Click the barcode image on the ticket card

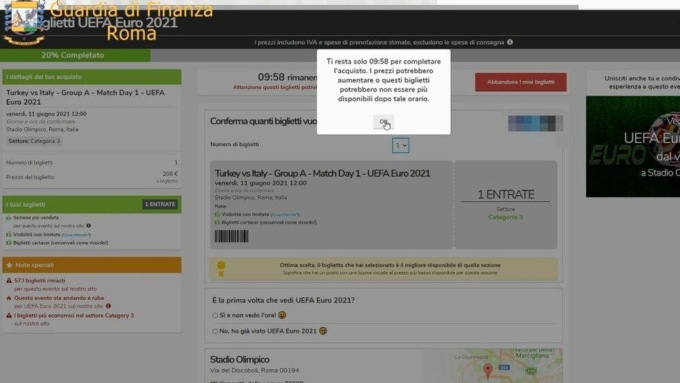click(232, 236)
